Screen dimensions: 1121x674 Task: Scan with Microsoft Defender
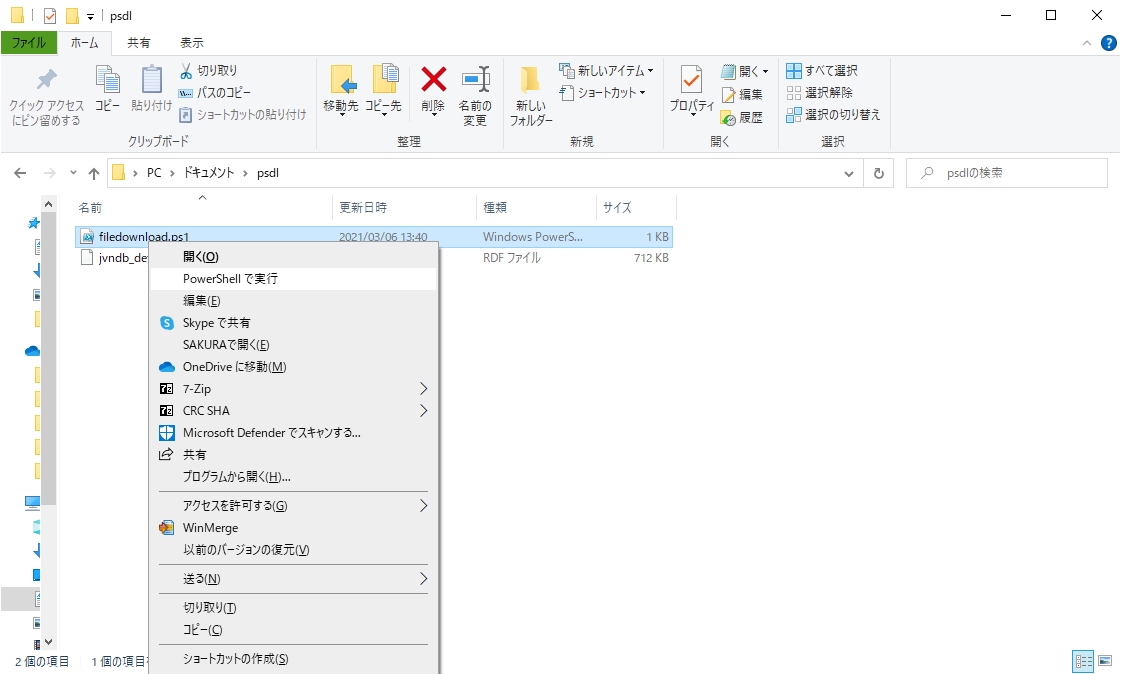[x=293, y=433]
